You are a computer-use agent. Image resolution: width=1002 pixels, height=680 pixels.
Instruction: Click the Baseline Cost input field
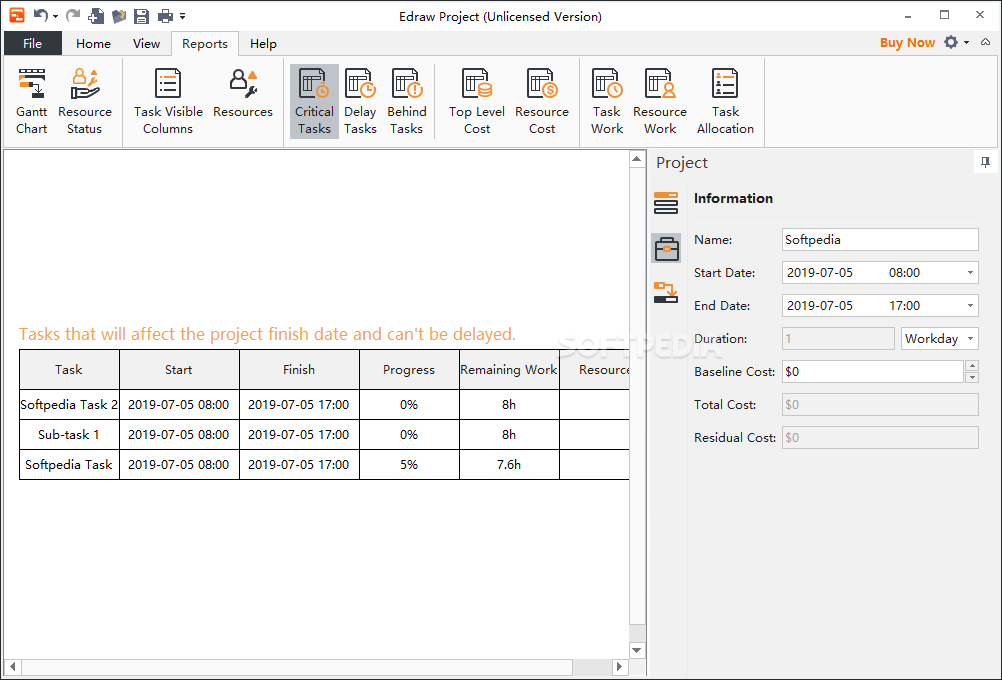(x=872, y=371)
